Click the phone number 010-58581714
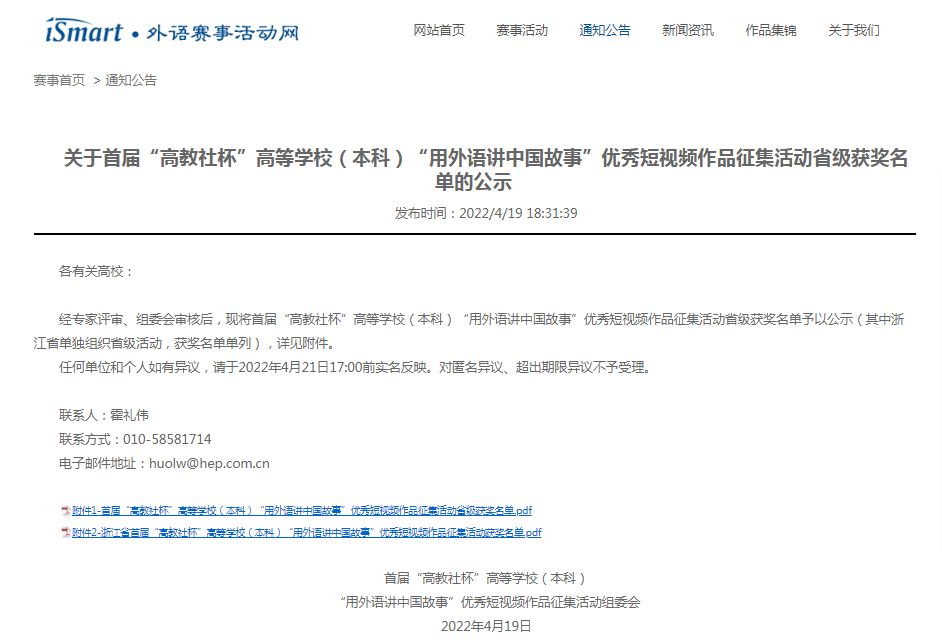The height and width of the screenshot is (643, 942). pos(167,439)
